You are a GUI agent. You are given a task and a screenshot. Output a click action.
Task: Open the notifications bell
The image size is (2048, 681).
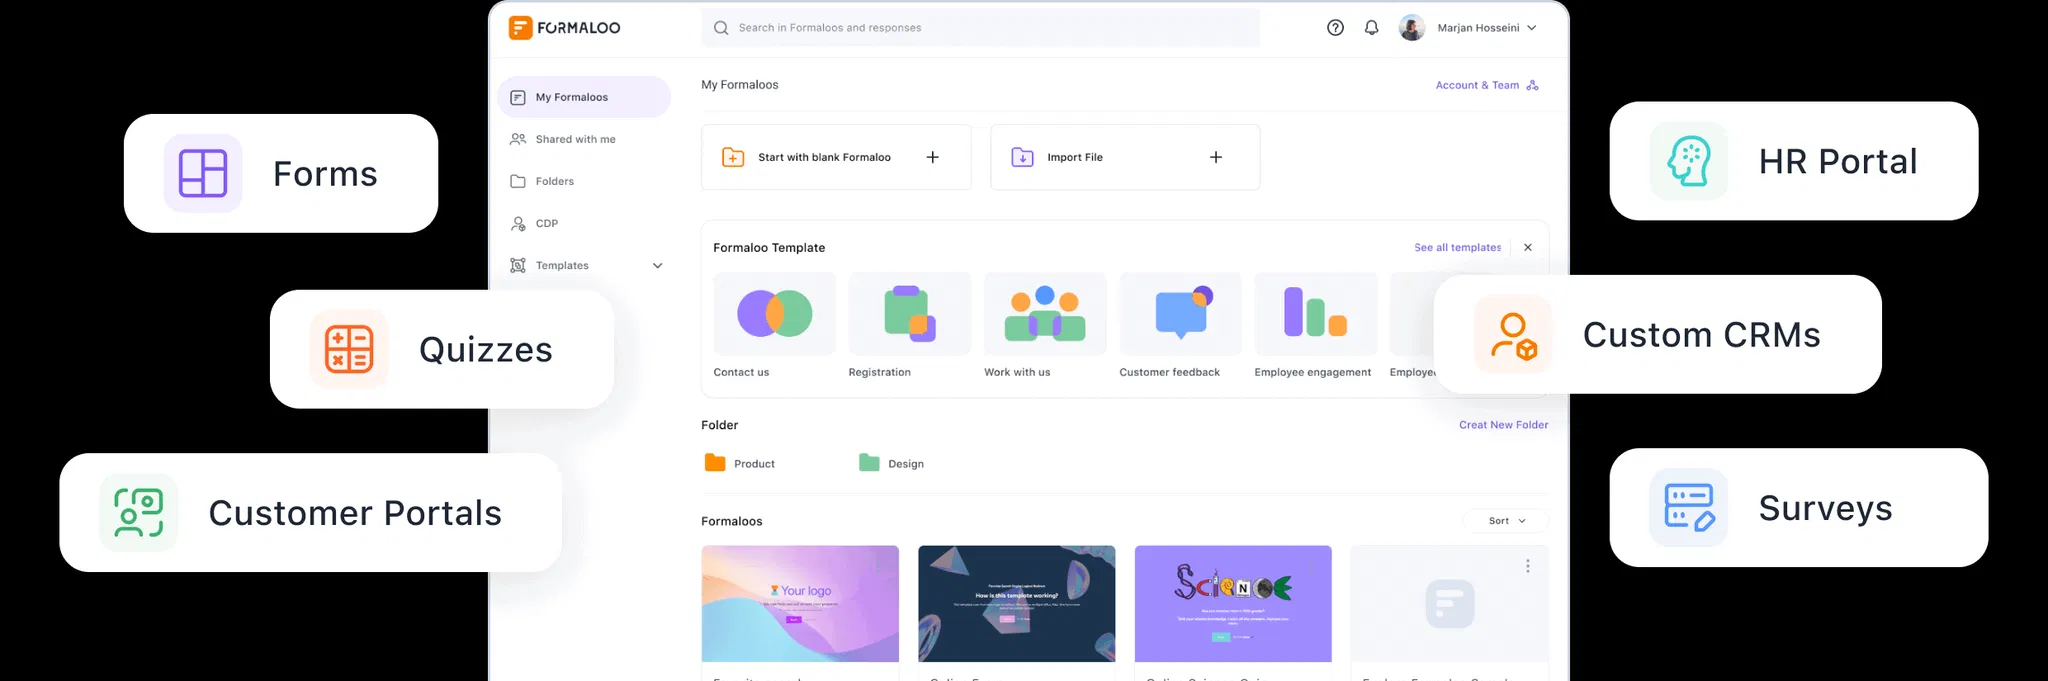[1371, 28]
